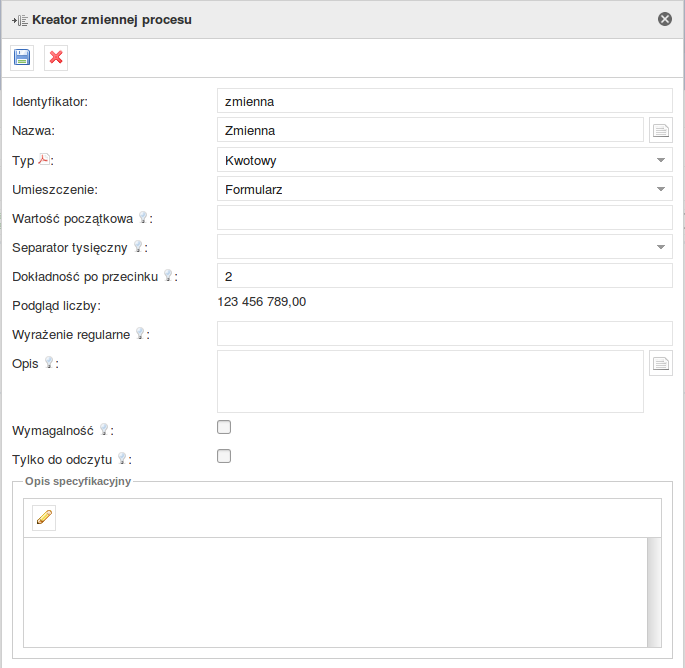
Task: Click the Identyfikator input field
Action: click(444, 101)
